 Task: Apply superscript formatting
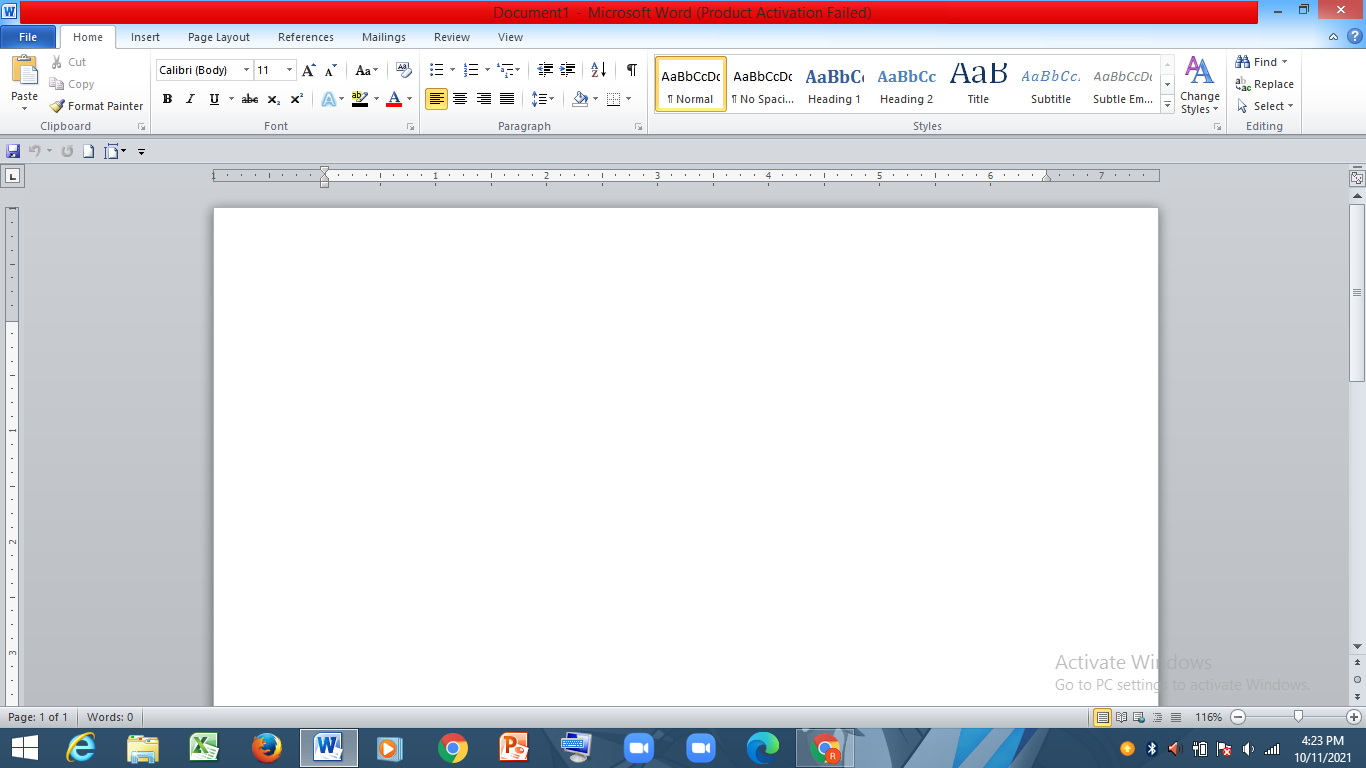coord(297,99)
